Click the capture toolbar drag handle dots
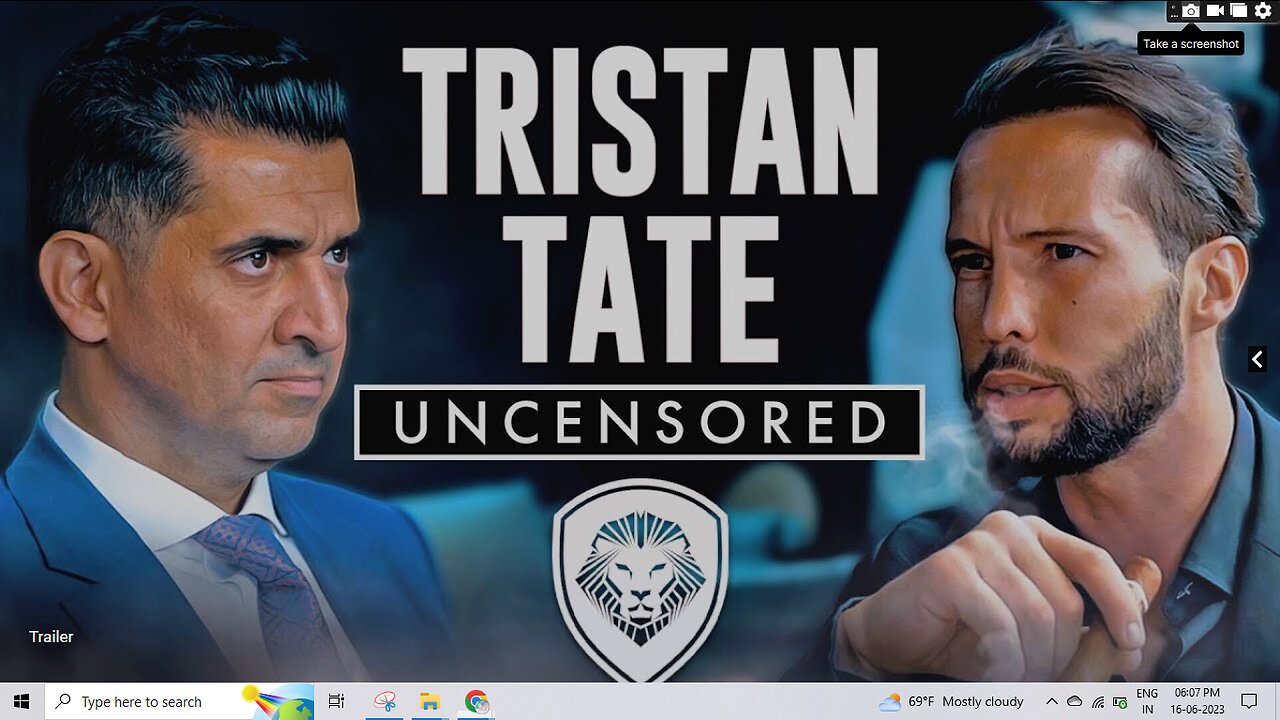Viewport: 1280px width, 720px height. 1174,11
